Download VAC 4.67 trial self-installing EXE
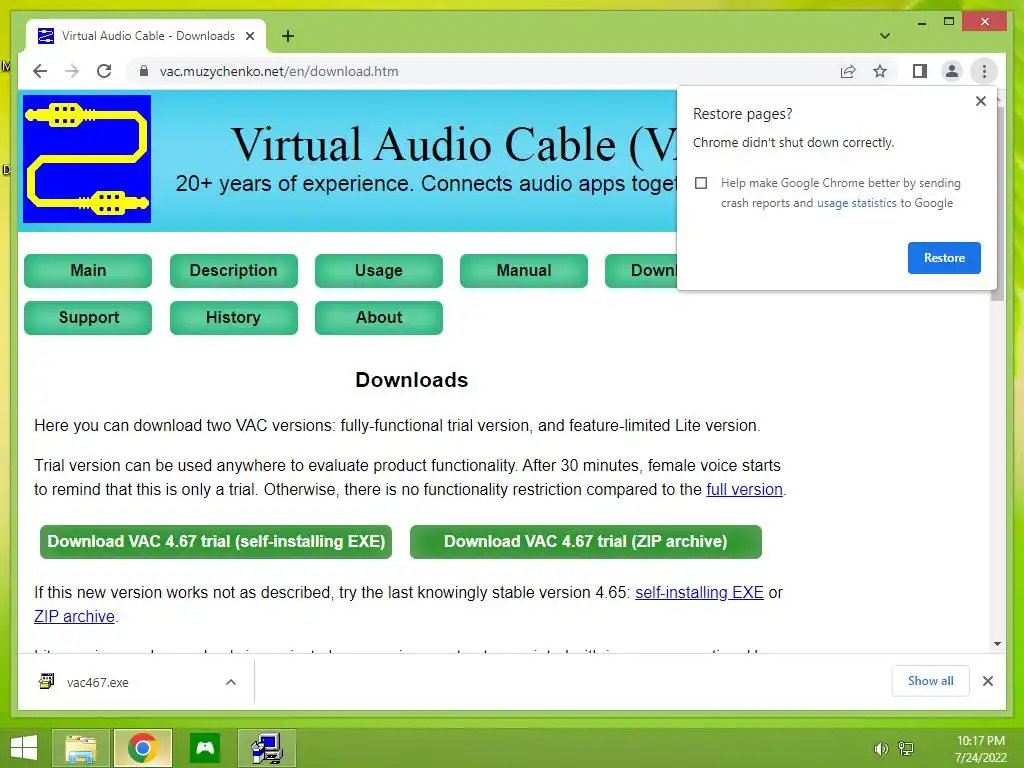Viewport: 1024px width, 768px height. pyautogui.click(x=216, y=541)
